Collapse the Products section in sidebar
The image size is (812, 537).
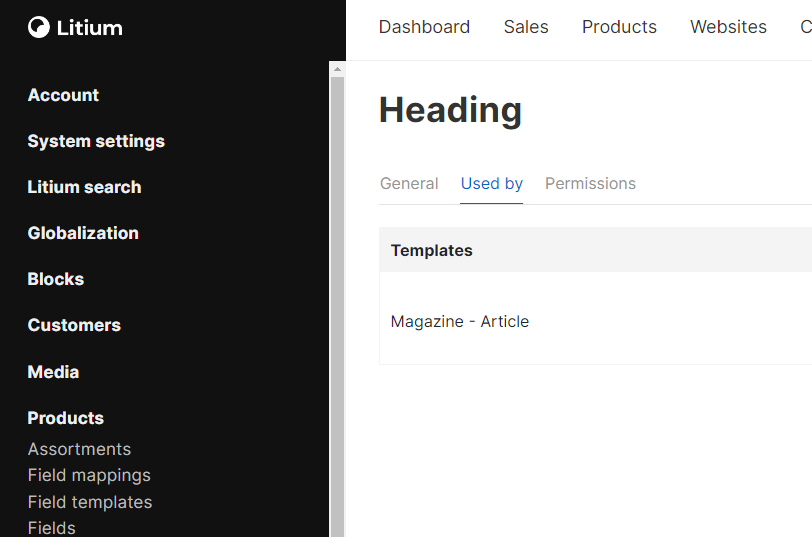click(66, 418)
